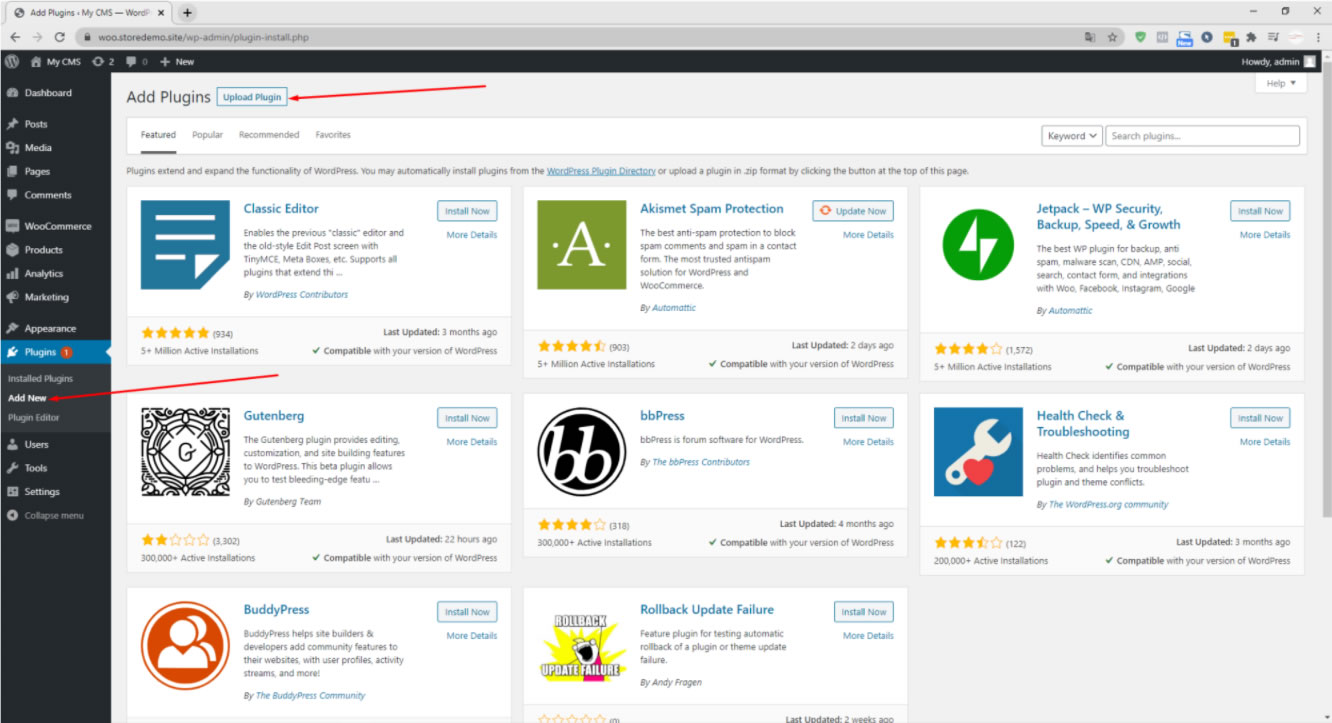1332x723 pixels.
Task: Open Plugins menu in sidebar
Action: [x=55, y=352]
